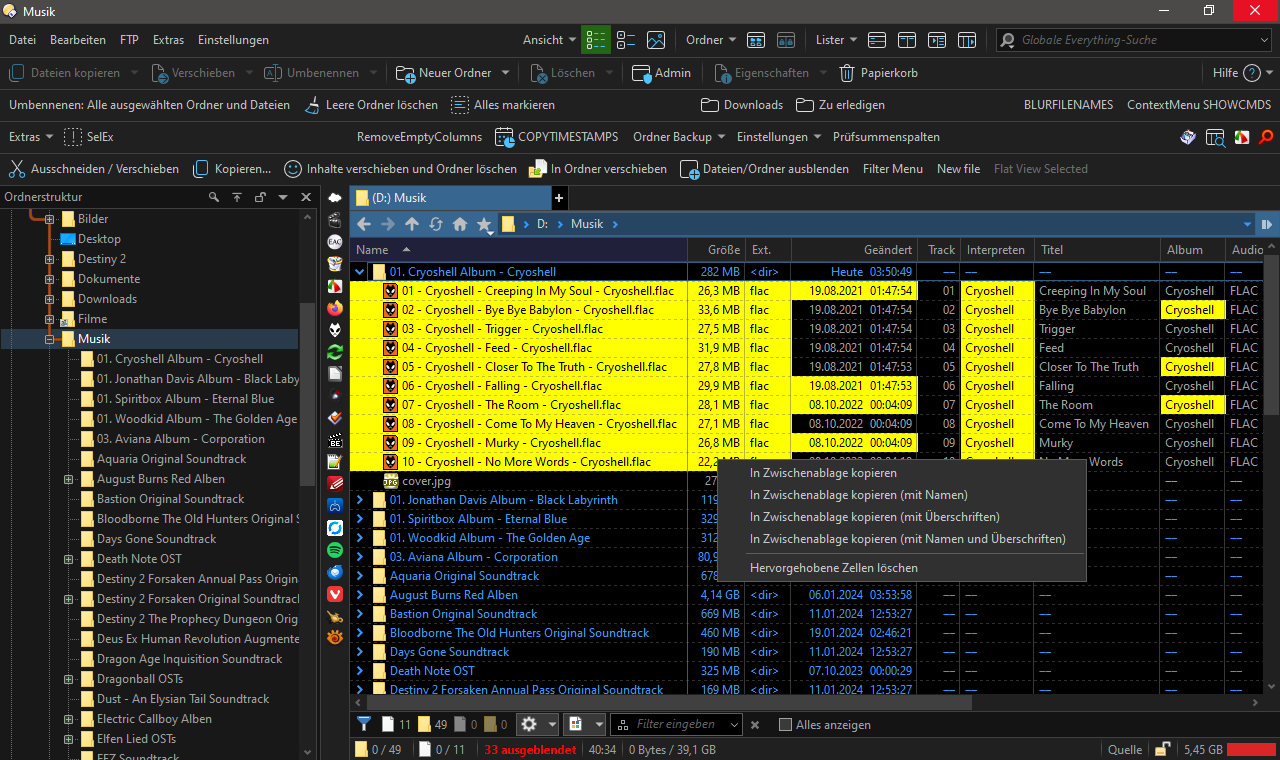Open the BE clapperboard app icon

click(335, 440)
